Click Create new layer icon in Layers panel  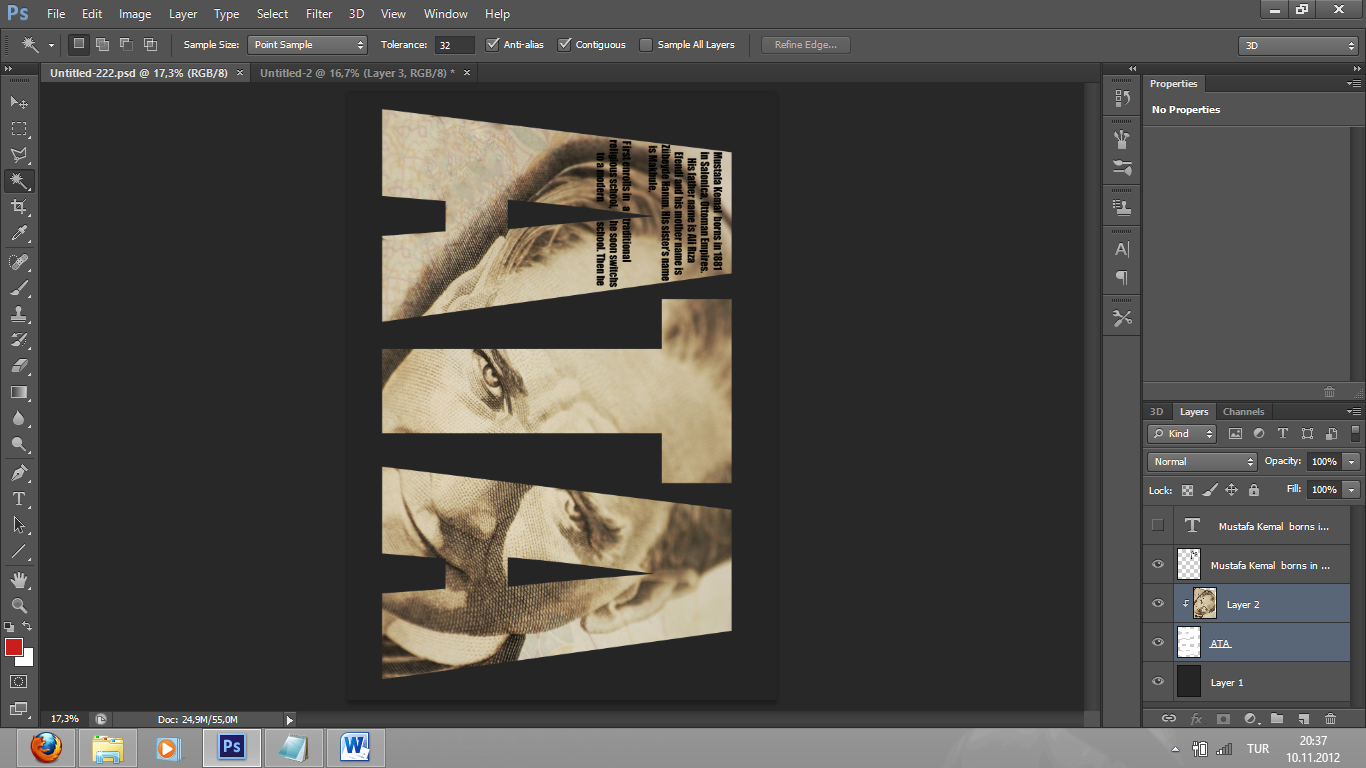[1303, 718]
